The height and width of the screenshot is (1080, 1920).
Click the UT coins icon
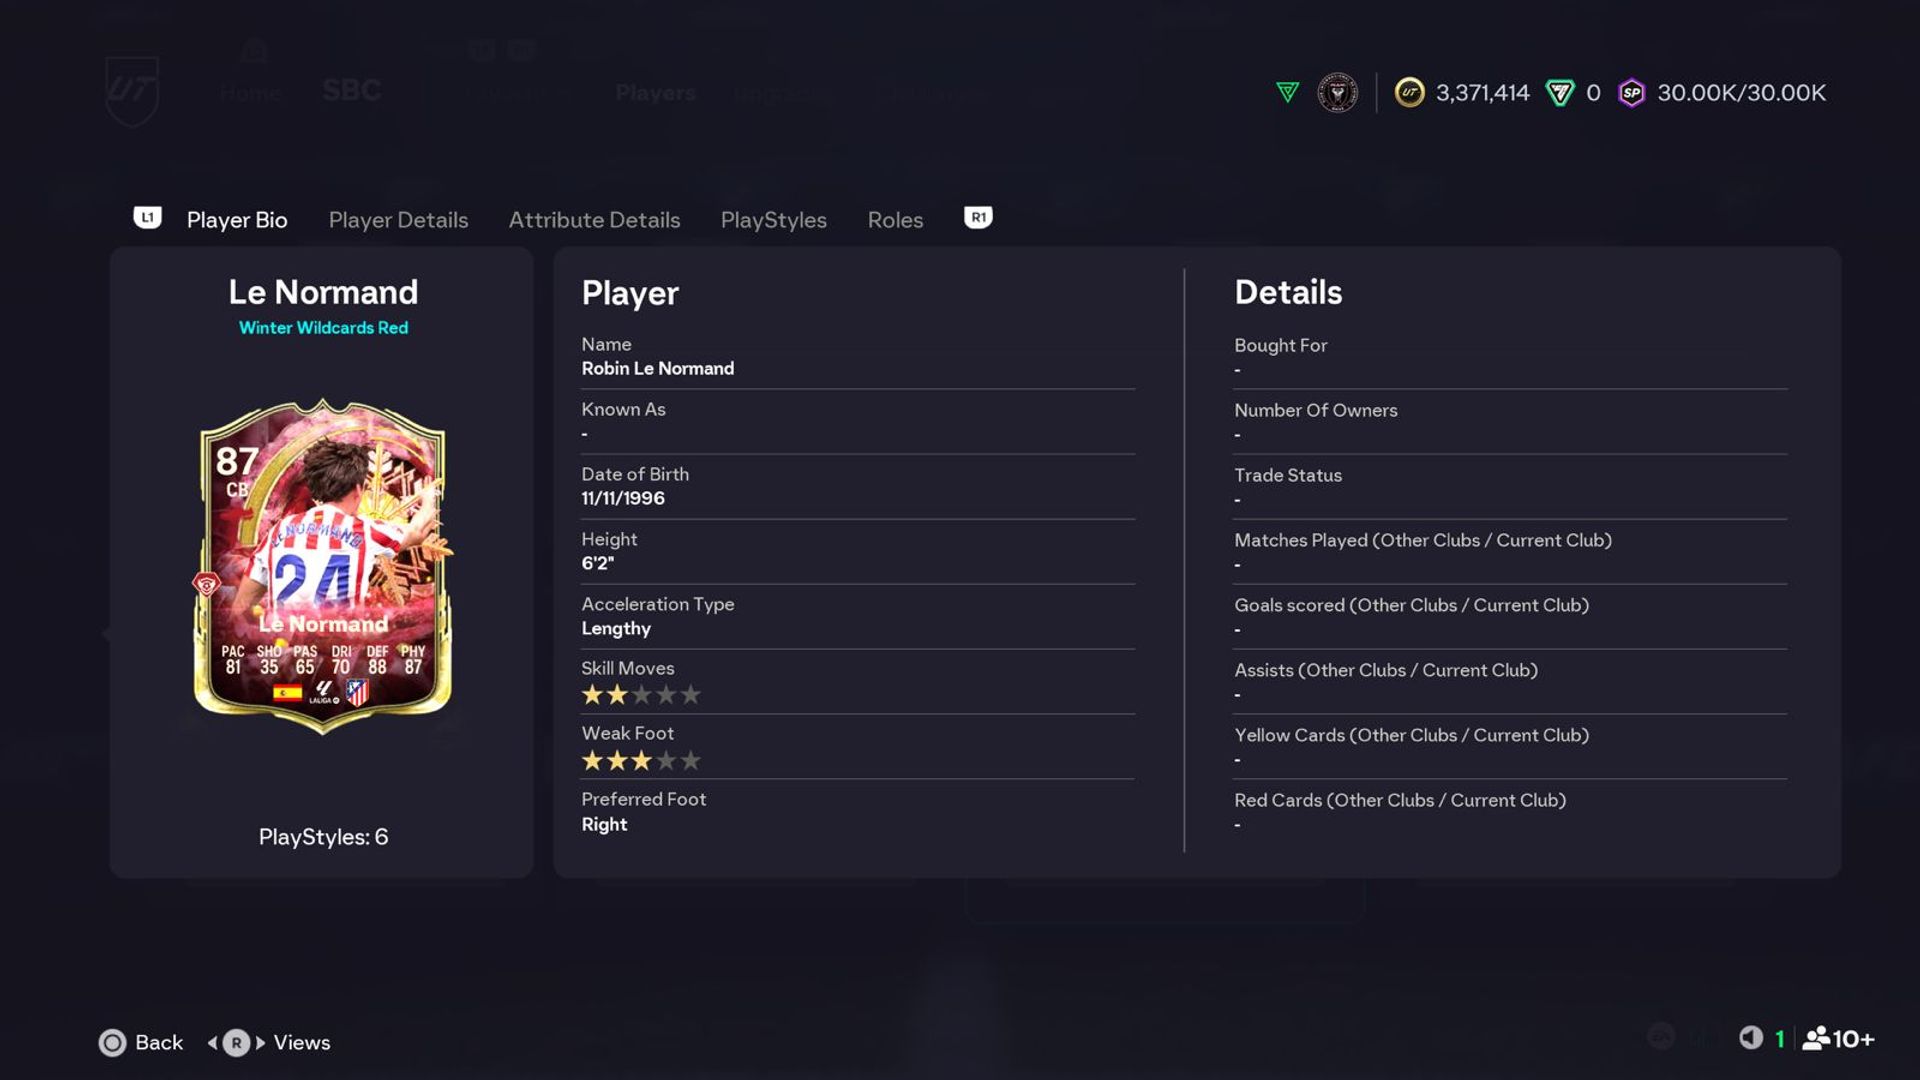tap(1409, 93)
